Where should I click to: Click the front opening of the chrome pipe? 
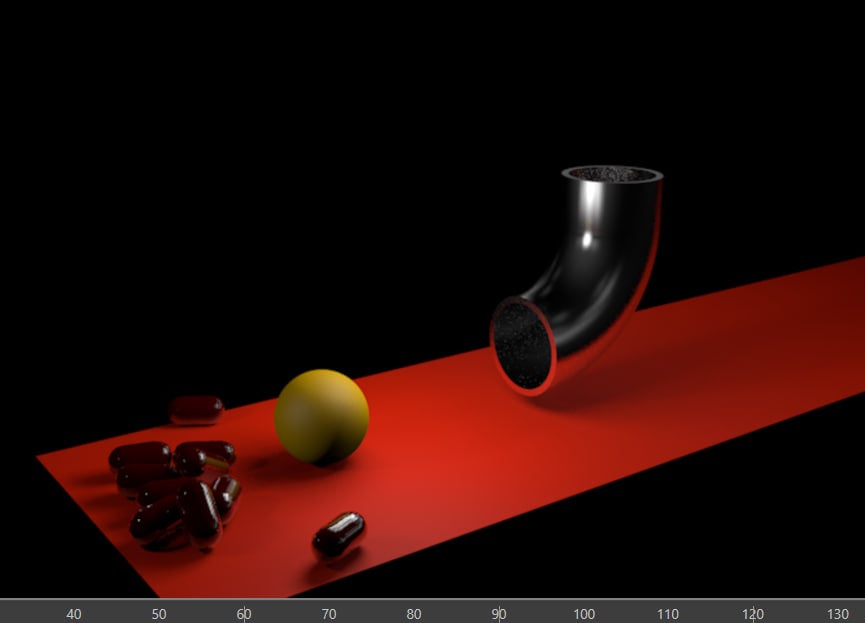[522, 345]
